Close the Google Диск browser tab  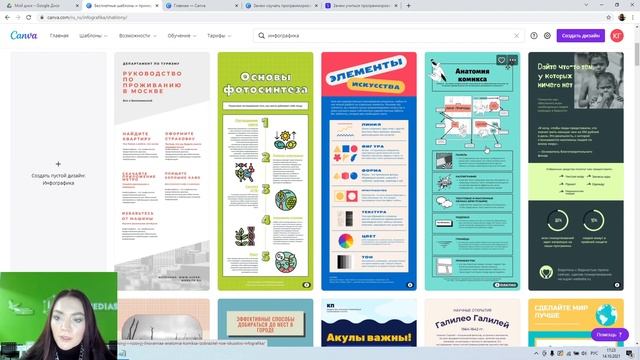point(78,6)
